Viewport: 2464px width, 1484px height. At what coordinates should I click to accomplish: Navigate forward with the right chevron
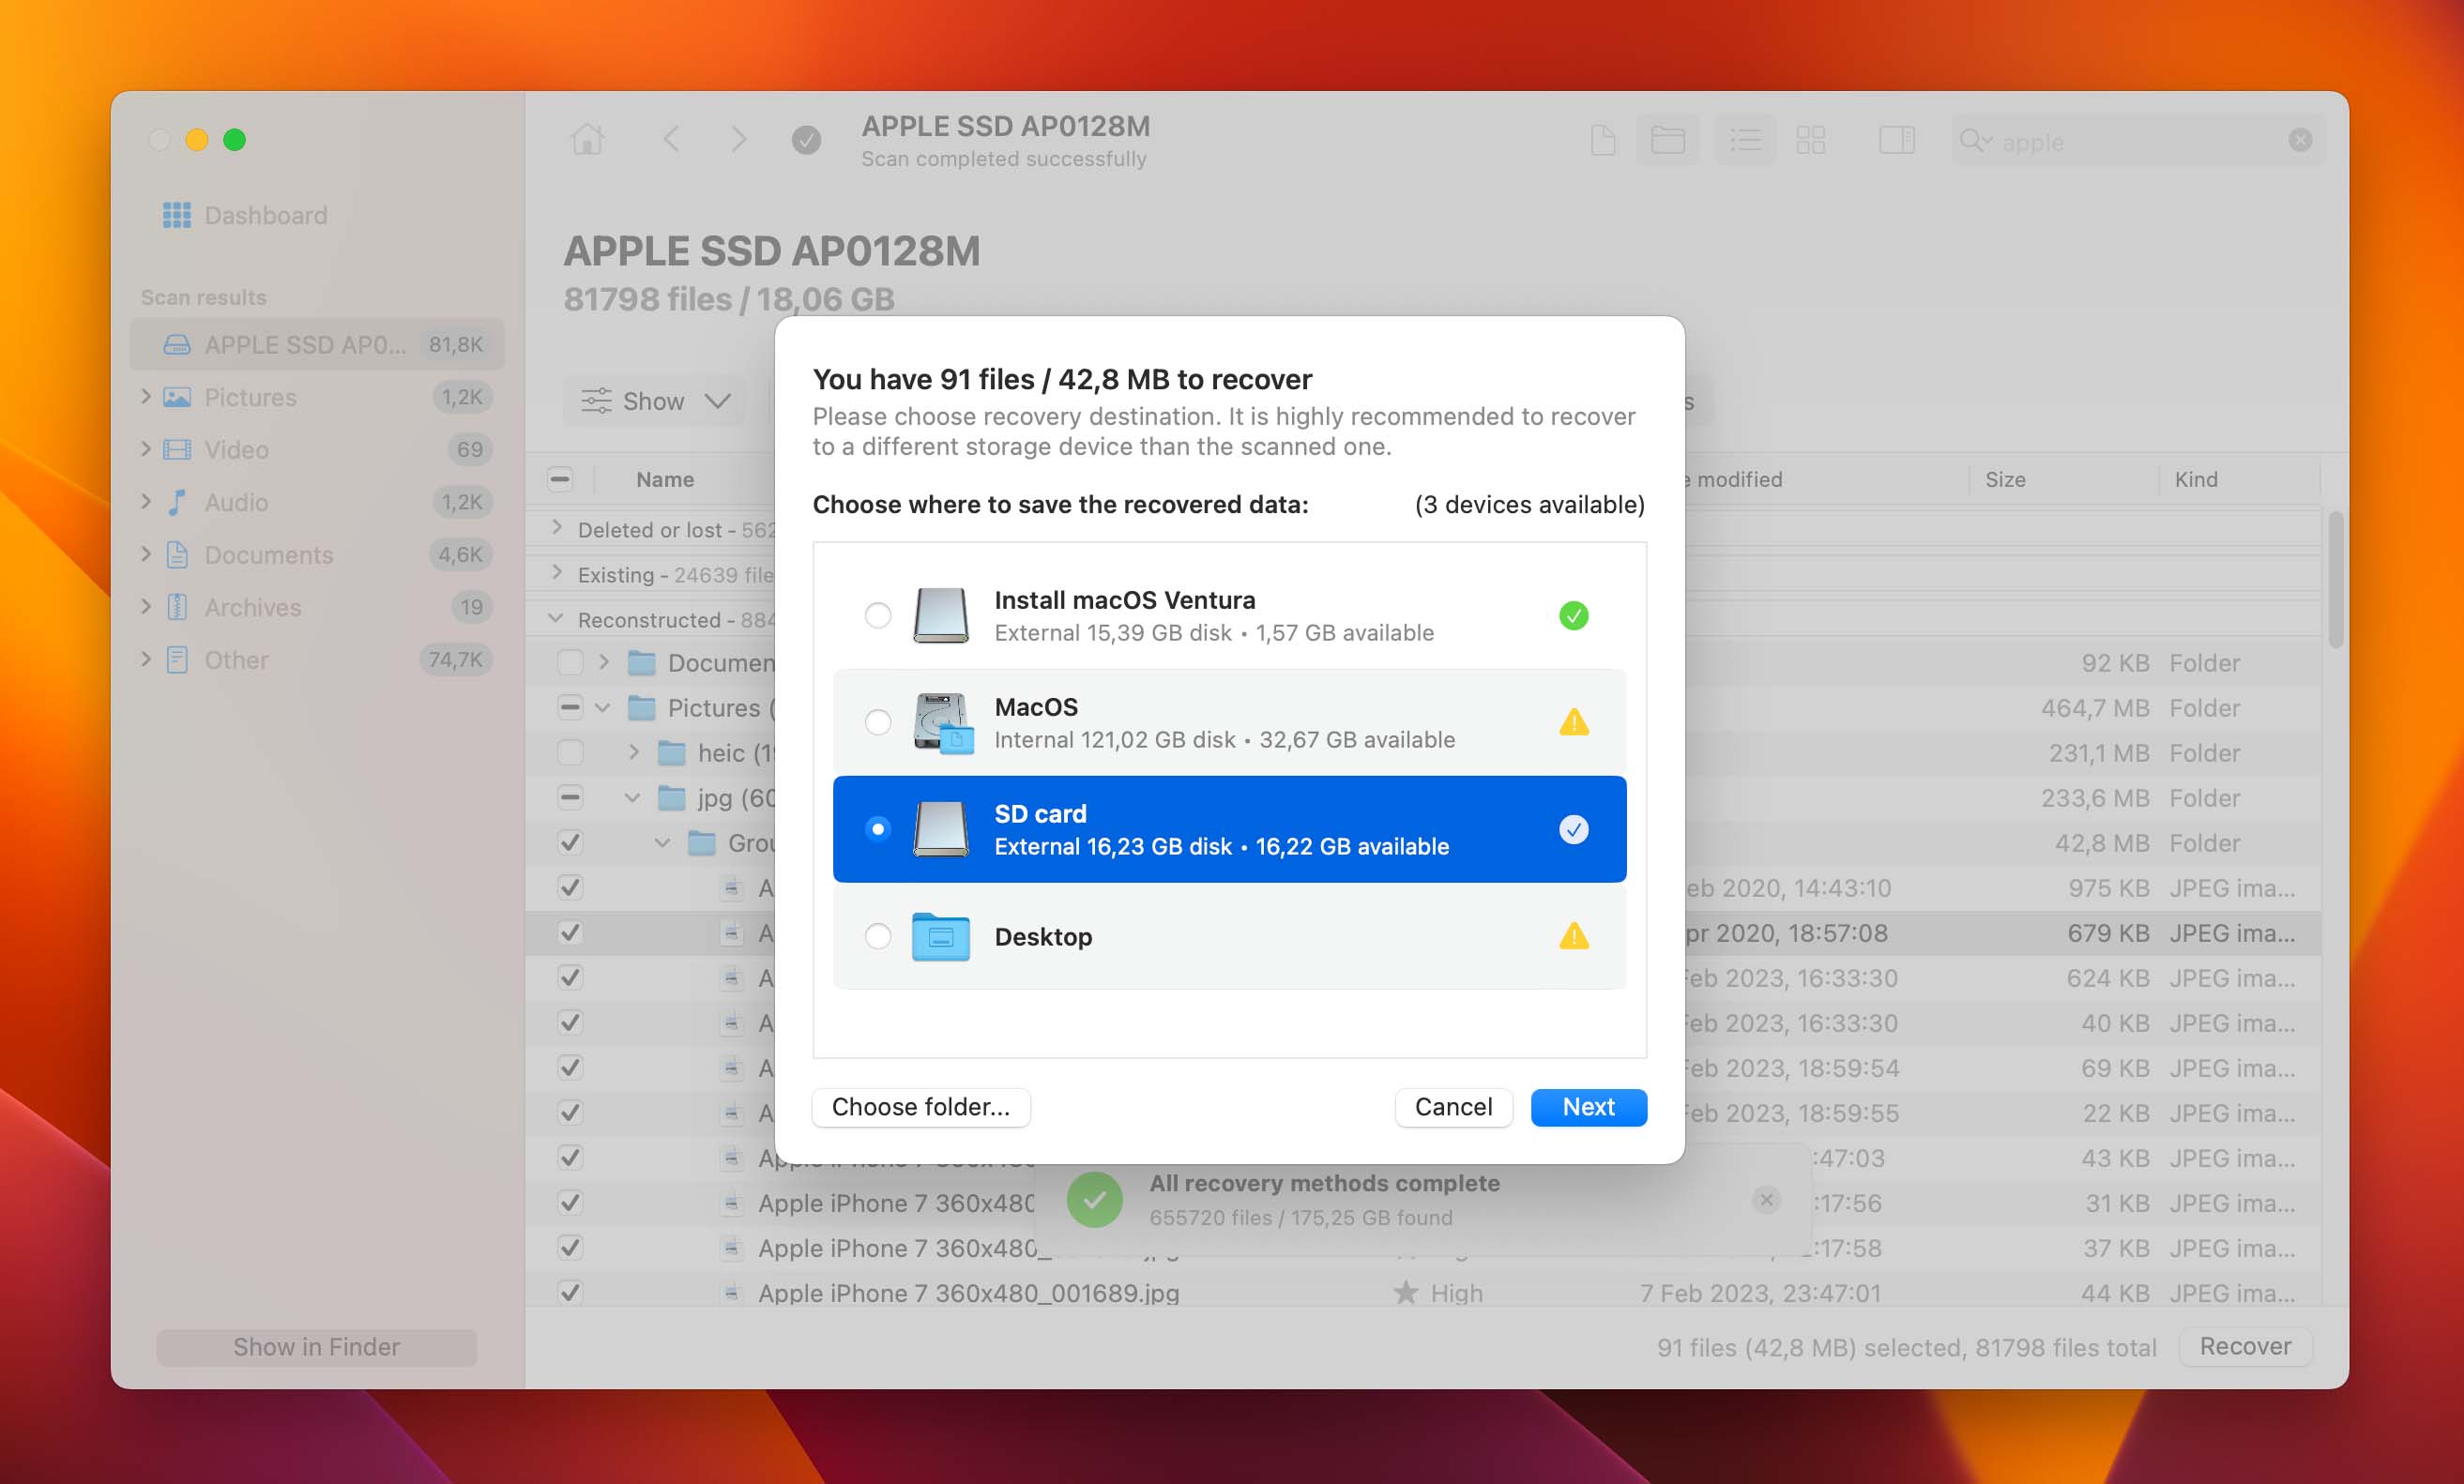[x=738, y=140]
